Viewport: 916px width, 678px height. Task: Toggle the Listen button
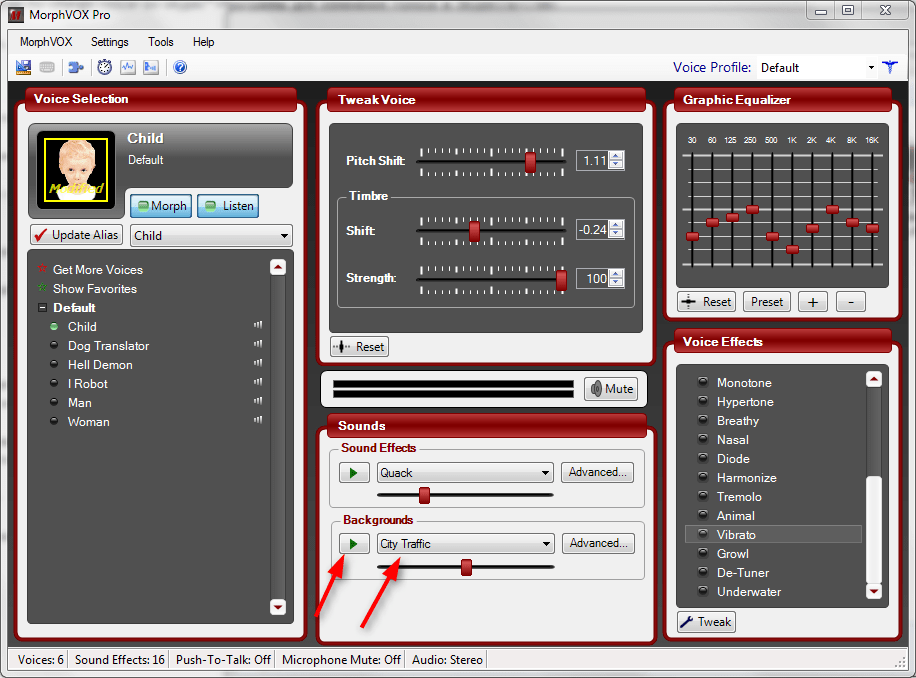(x=228, y=206)
